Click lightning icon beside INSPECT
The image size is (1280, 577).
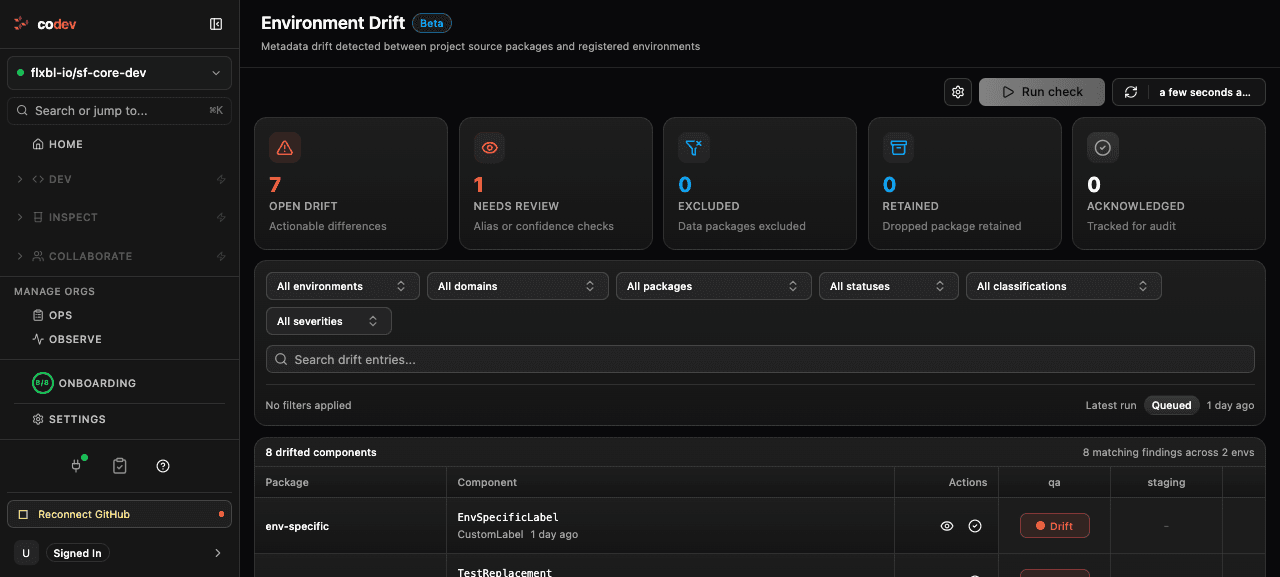coord(222,217)
